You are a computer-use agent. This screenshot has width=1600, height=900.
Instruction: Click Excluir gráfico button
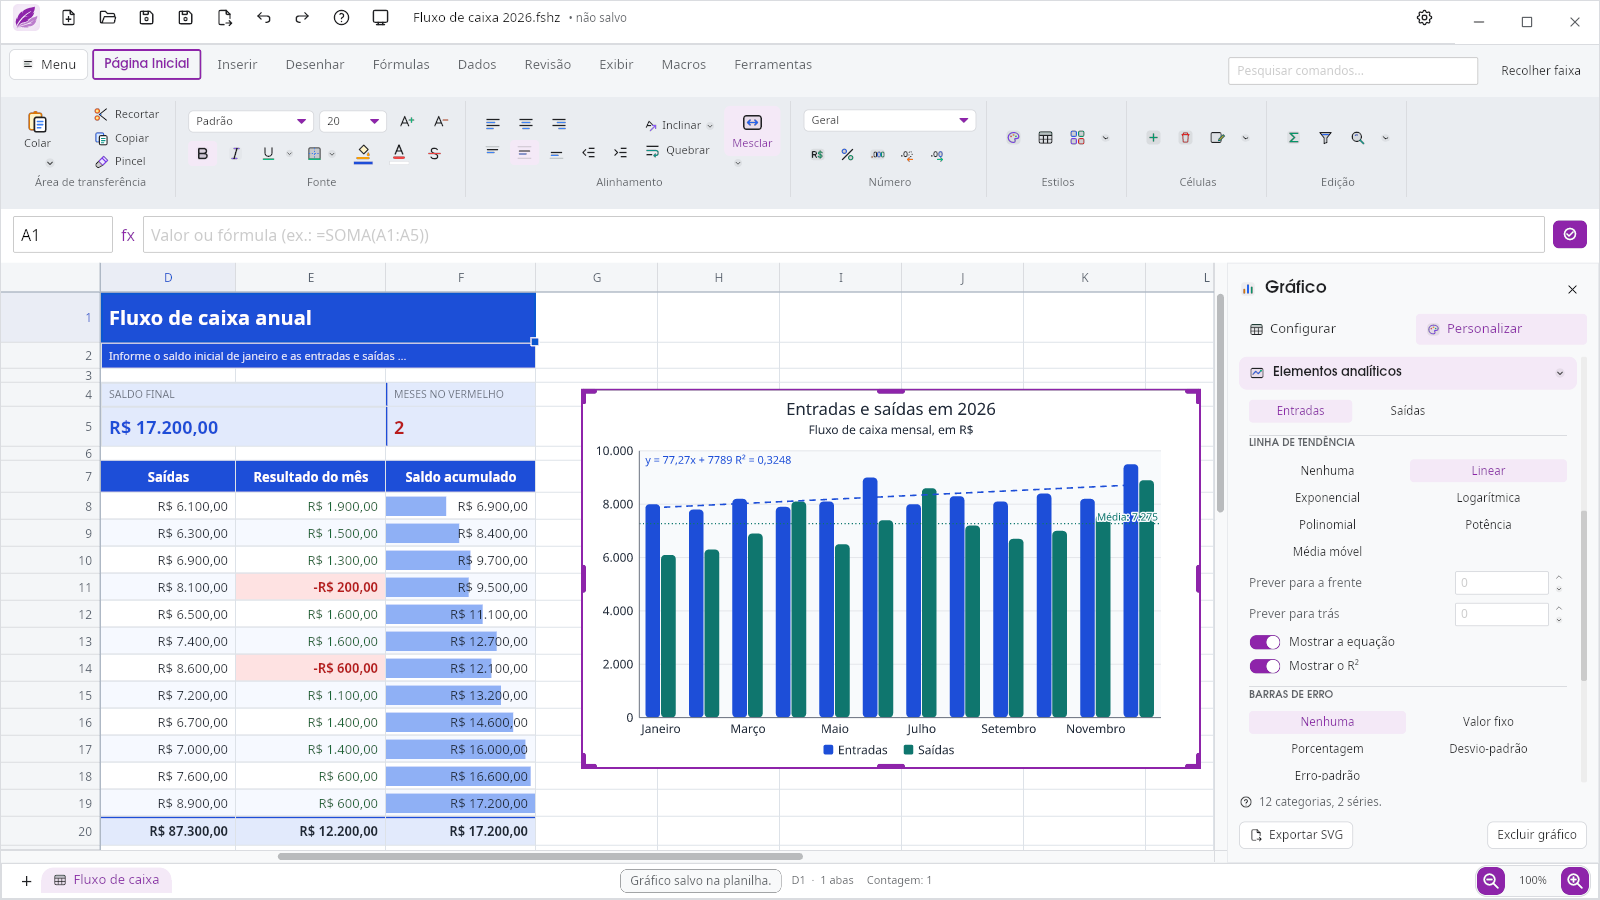click(x=1537, y=835)
